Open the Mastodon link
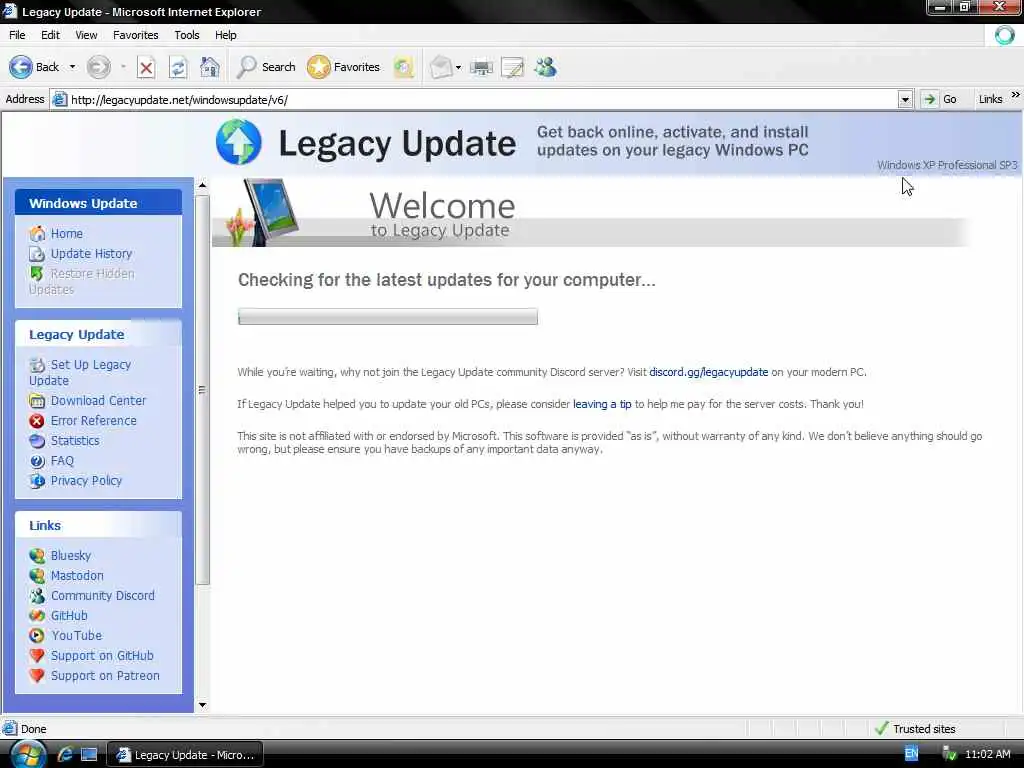 pyautogui.click(x=77, y=575)
